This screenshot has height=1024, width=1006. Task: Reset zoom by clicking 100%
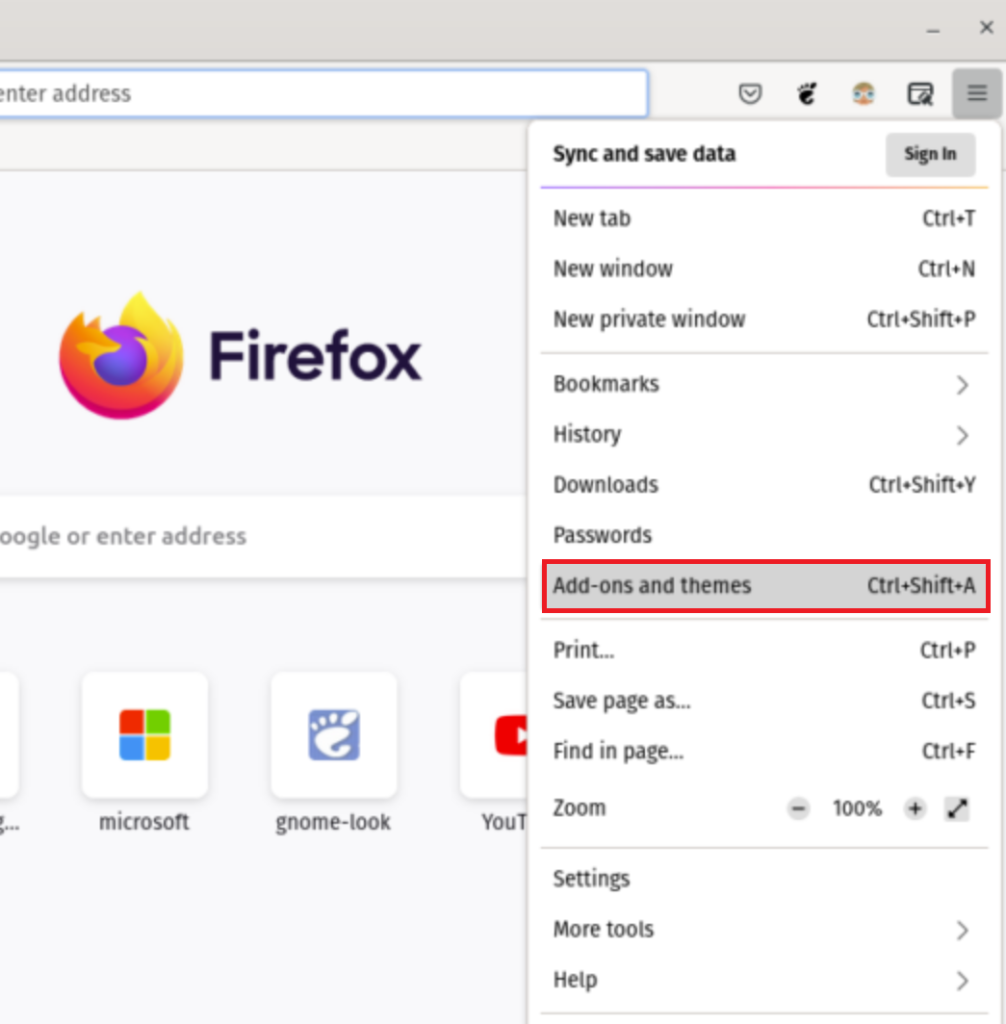(856, 808)
